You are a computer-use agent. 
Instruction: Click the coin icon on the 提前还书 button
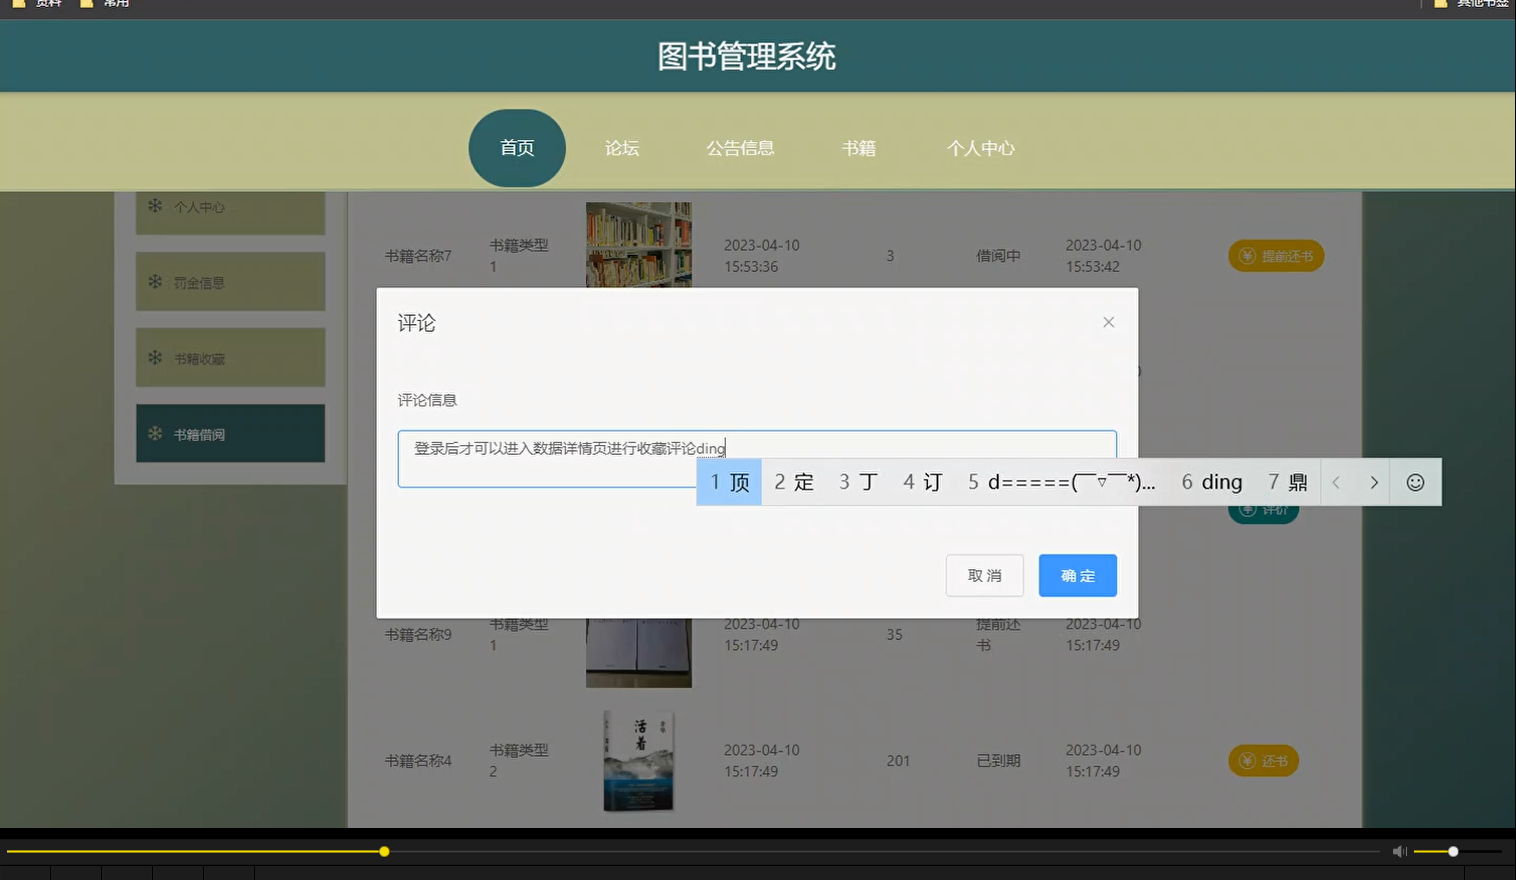pyautogui.click(x=1246, y=255)
